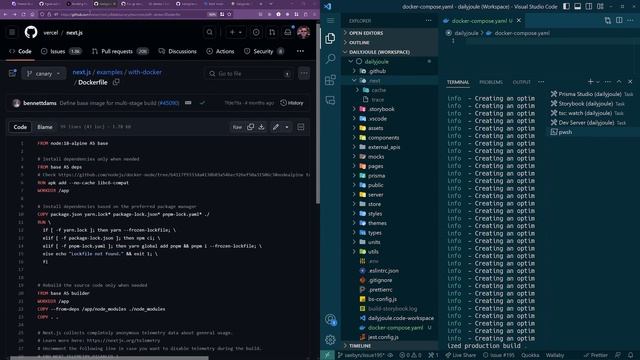The height and width of the screenshot is (360, 640).
Task: Open the GitHub create new plus dropdown
Action: click(x=236, y=32)
